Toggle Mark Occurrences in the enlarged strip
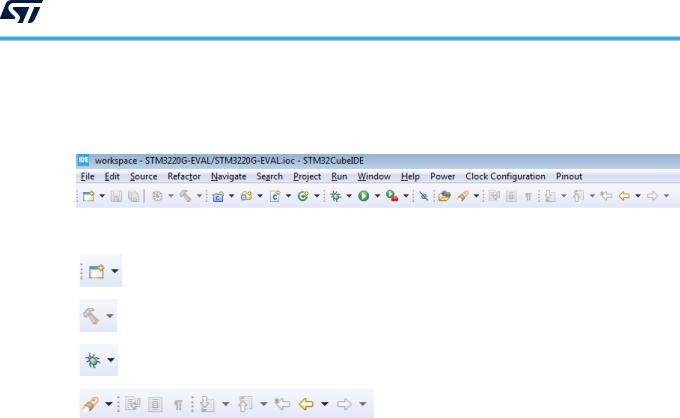Viewport: 680px width, 418px height. 133,404
